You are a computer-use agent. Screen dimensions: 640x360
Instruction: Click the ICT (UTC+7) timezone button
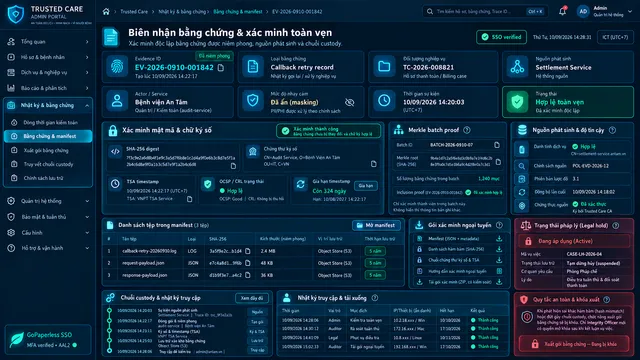[616, 37]
